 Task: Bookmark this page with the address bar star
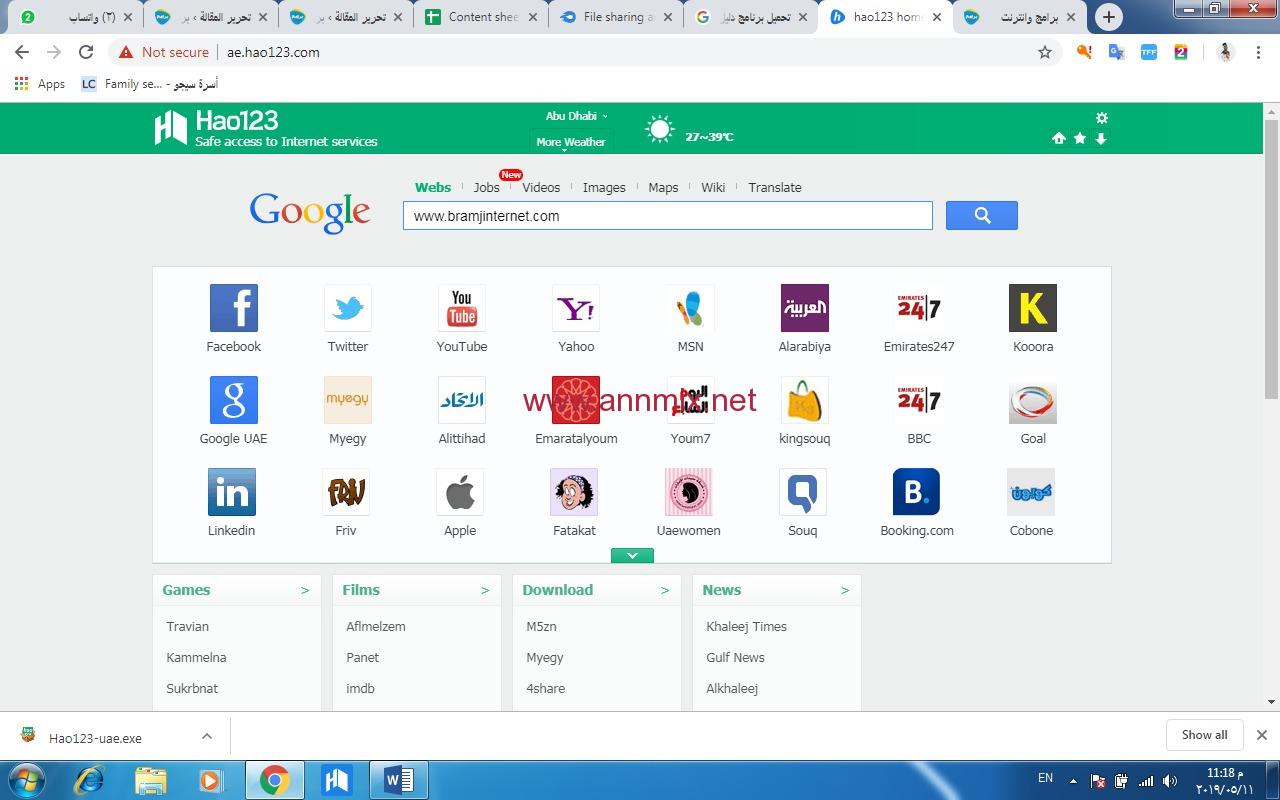pos(1045,52)
